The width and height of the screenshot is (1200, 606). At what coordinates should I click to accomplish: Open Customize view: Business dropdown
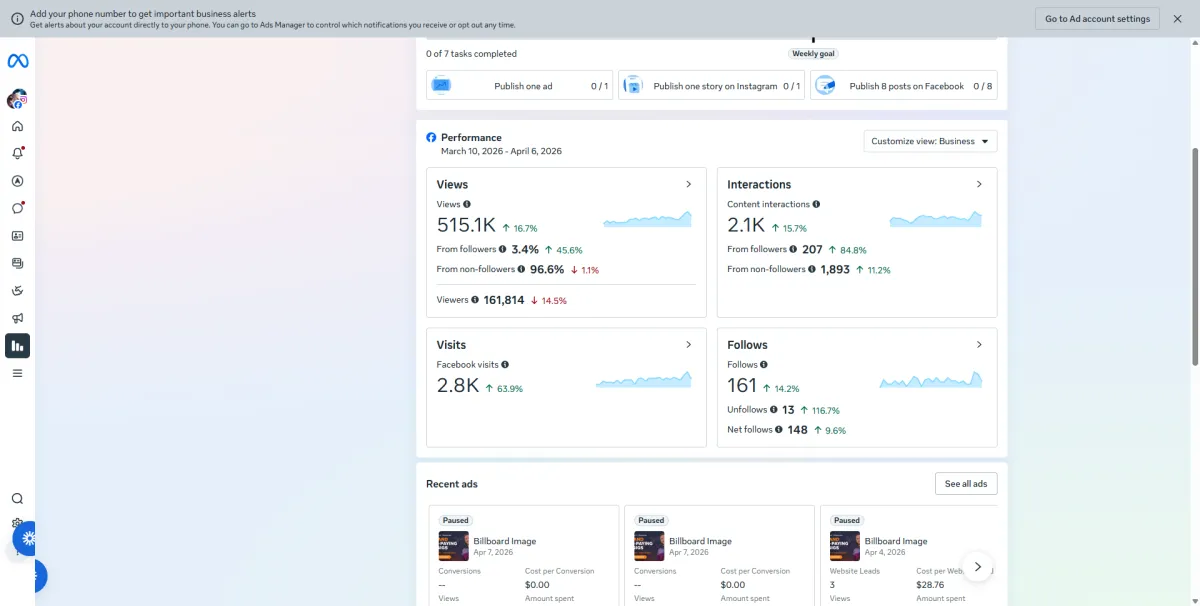[930, 141]
